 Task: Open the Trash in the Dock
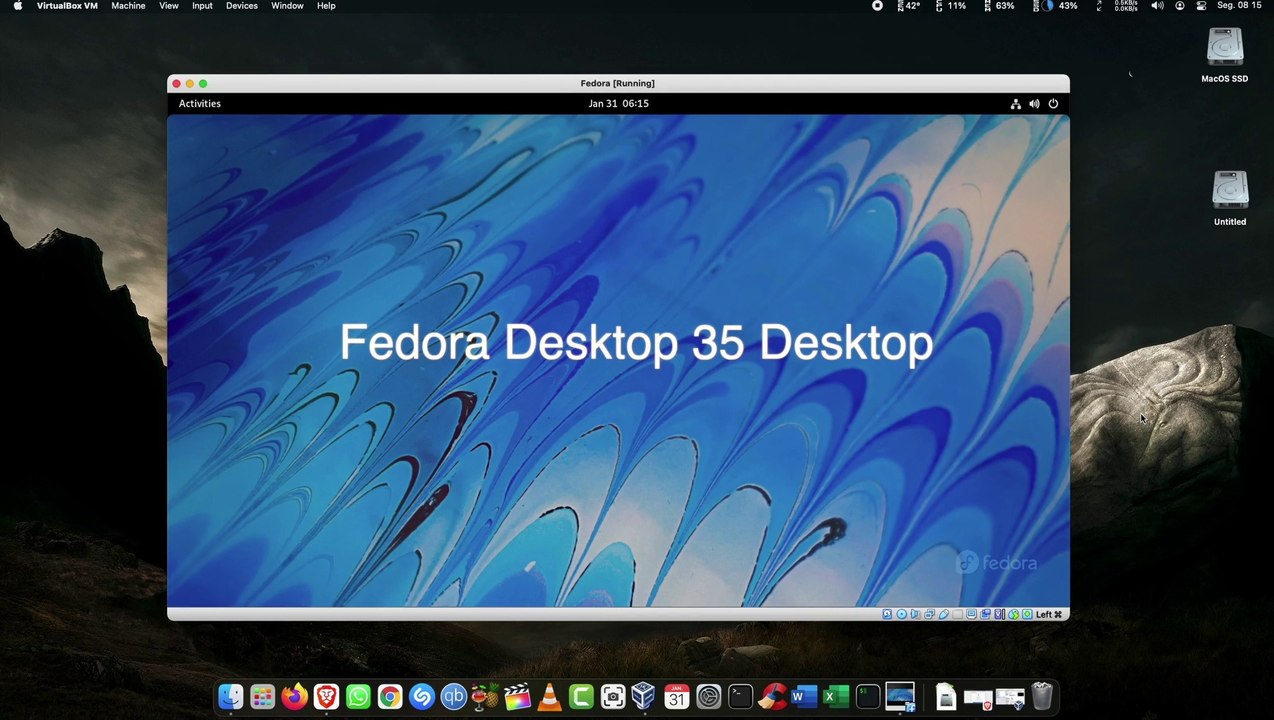pos(1042,697)
